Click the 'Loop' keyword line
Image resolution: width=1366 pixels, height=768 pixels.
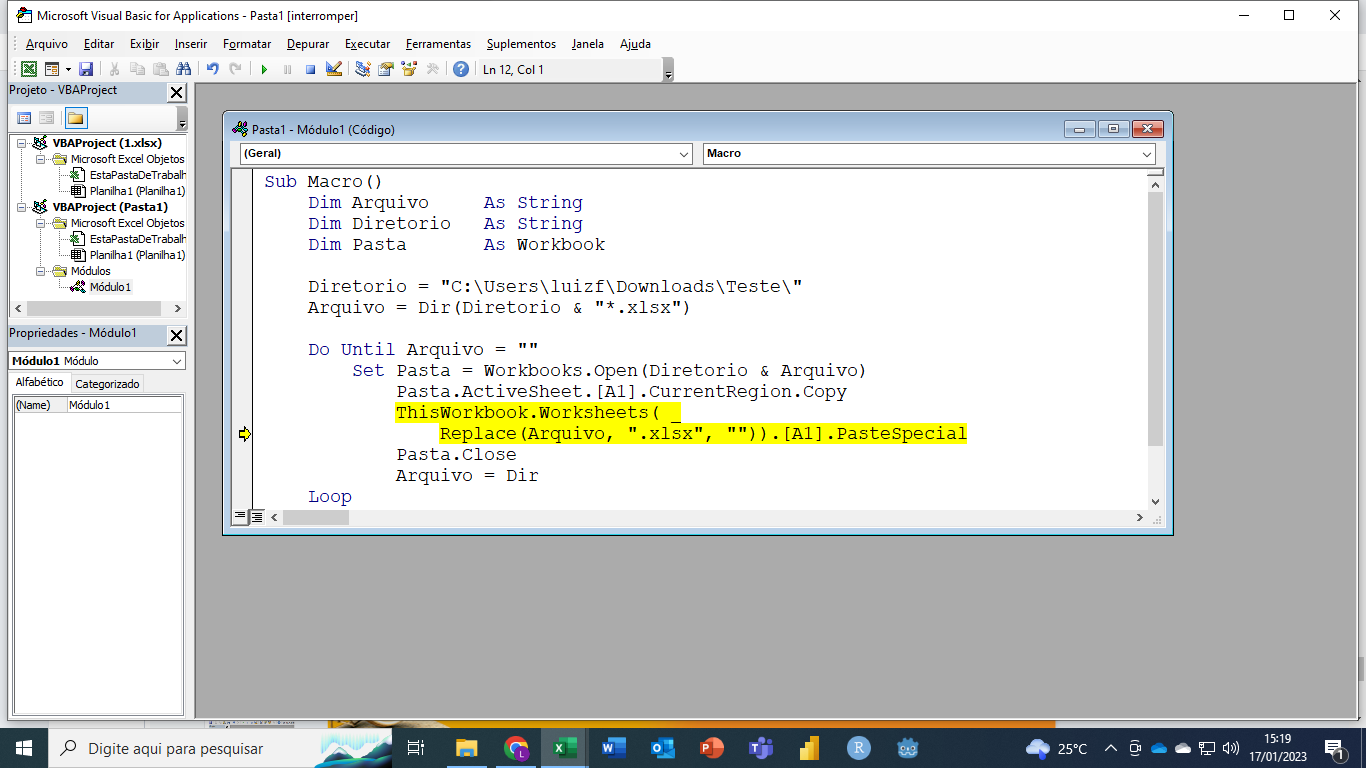(330, 497)
